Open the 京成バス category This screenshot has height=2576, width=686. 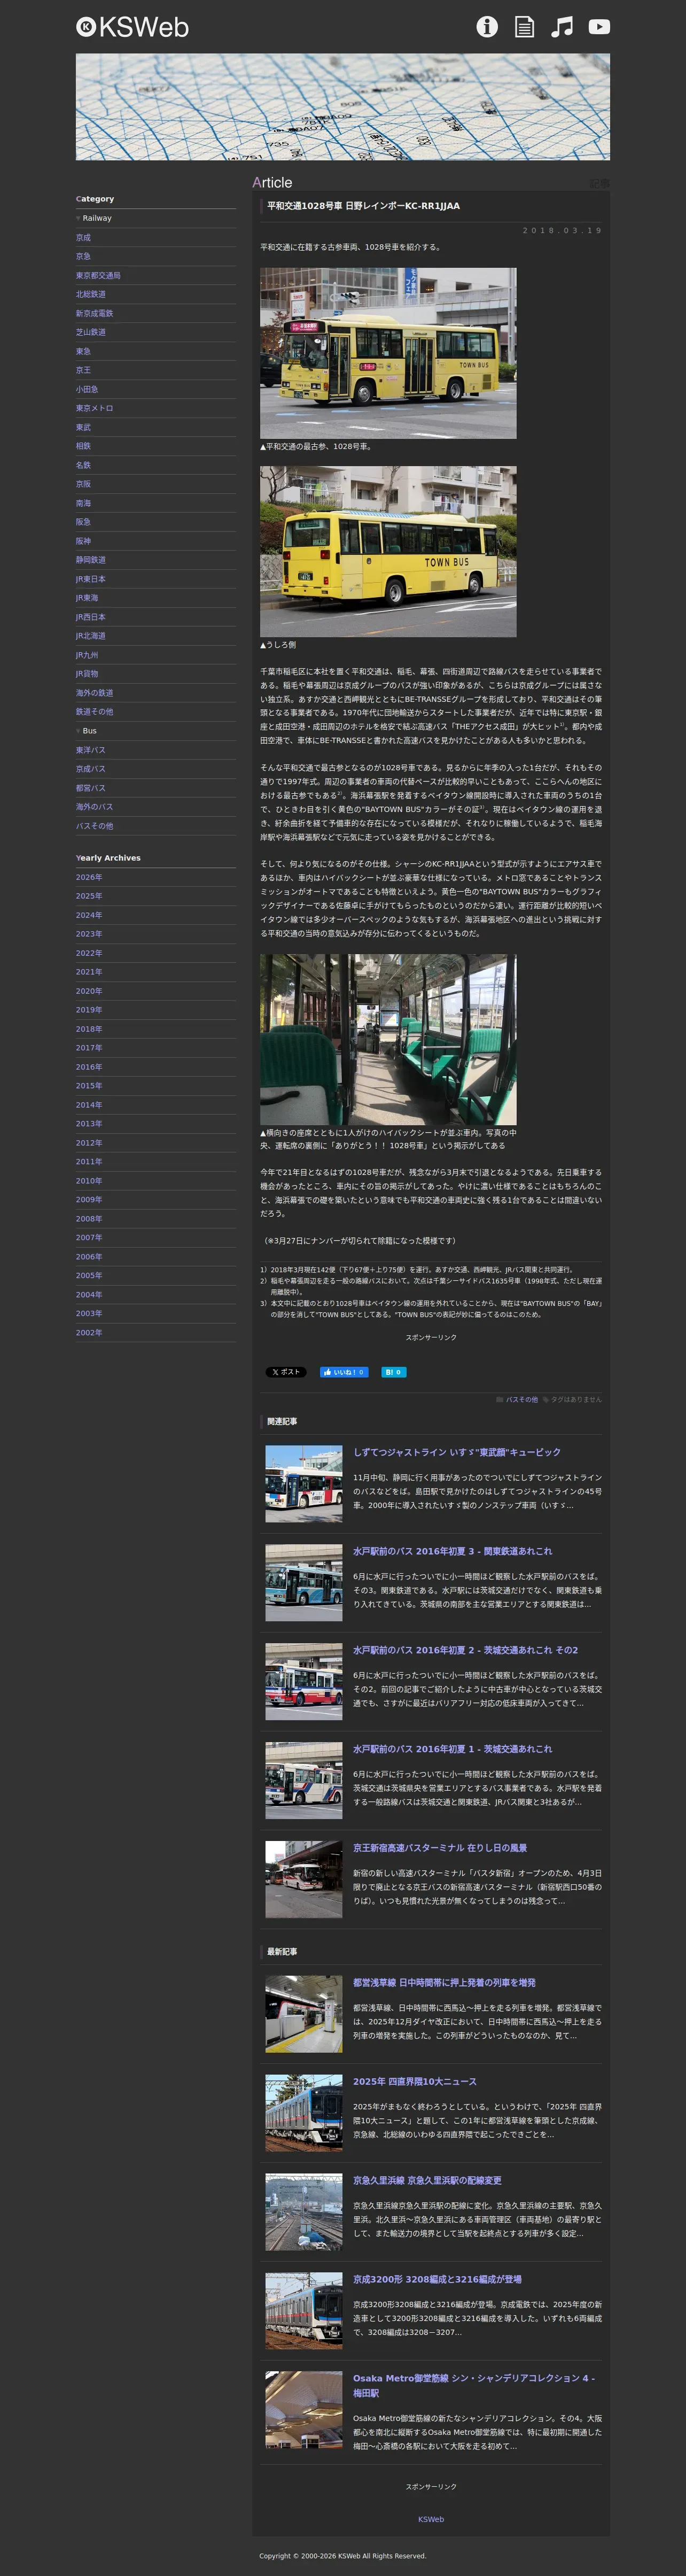(x=91, y=769)
